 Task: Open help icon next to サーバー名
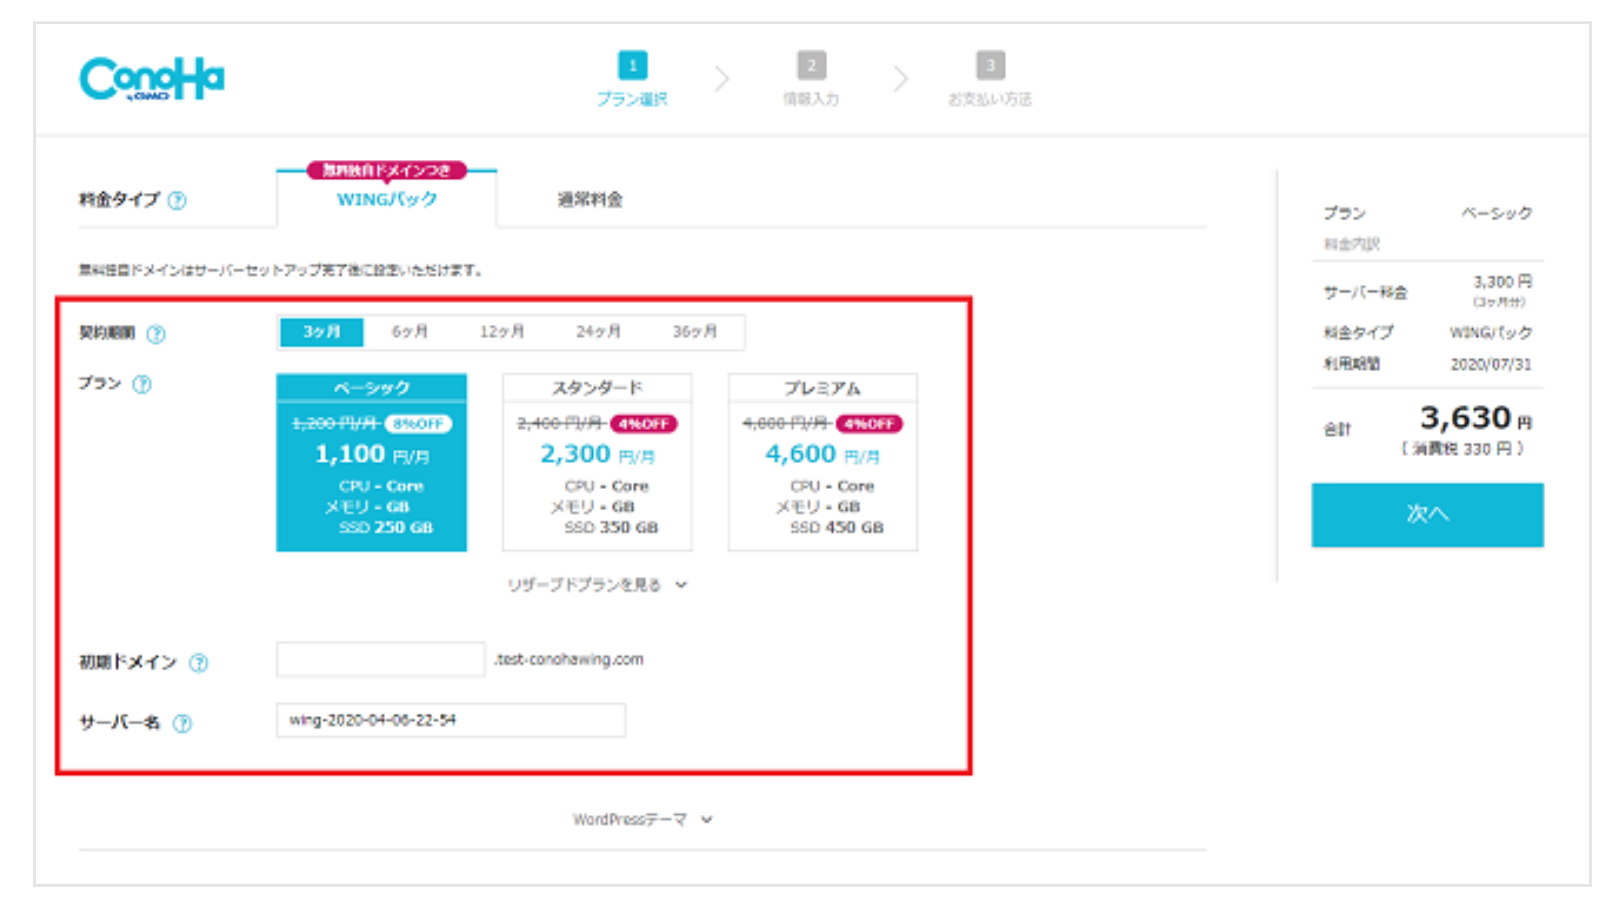182,723
